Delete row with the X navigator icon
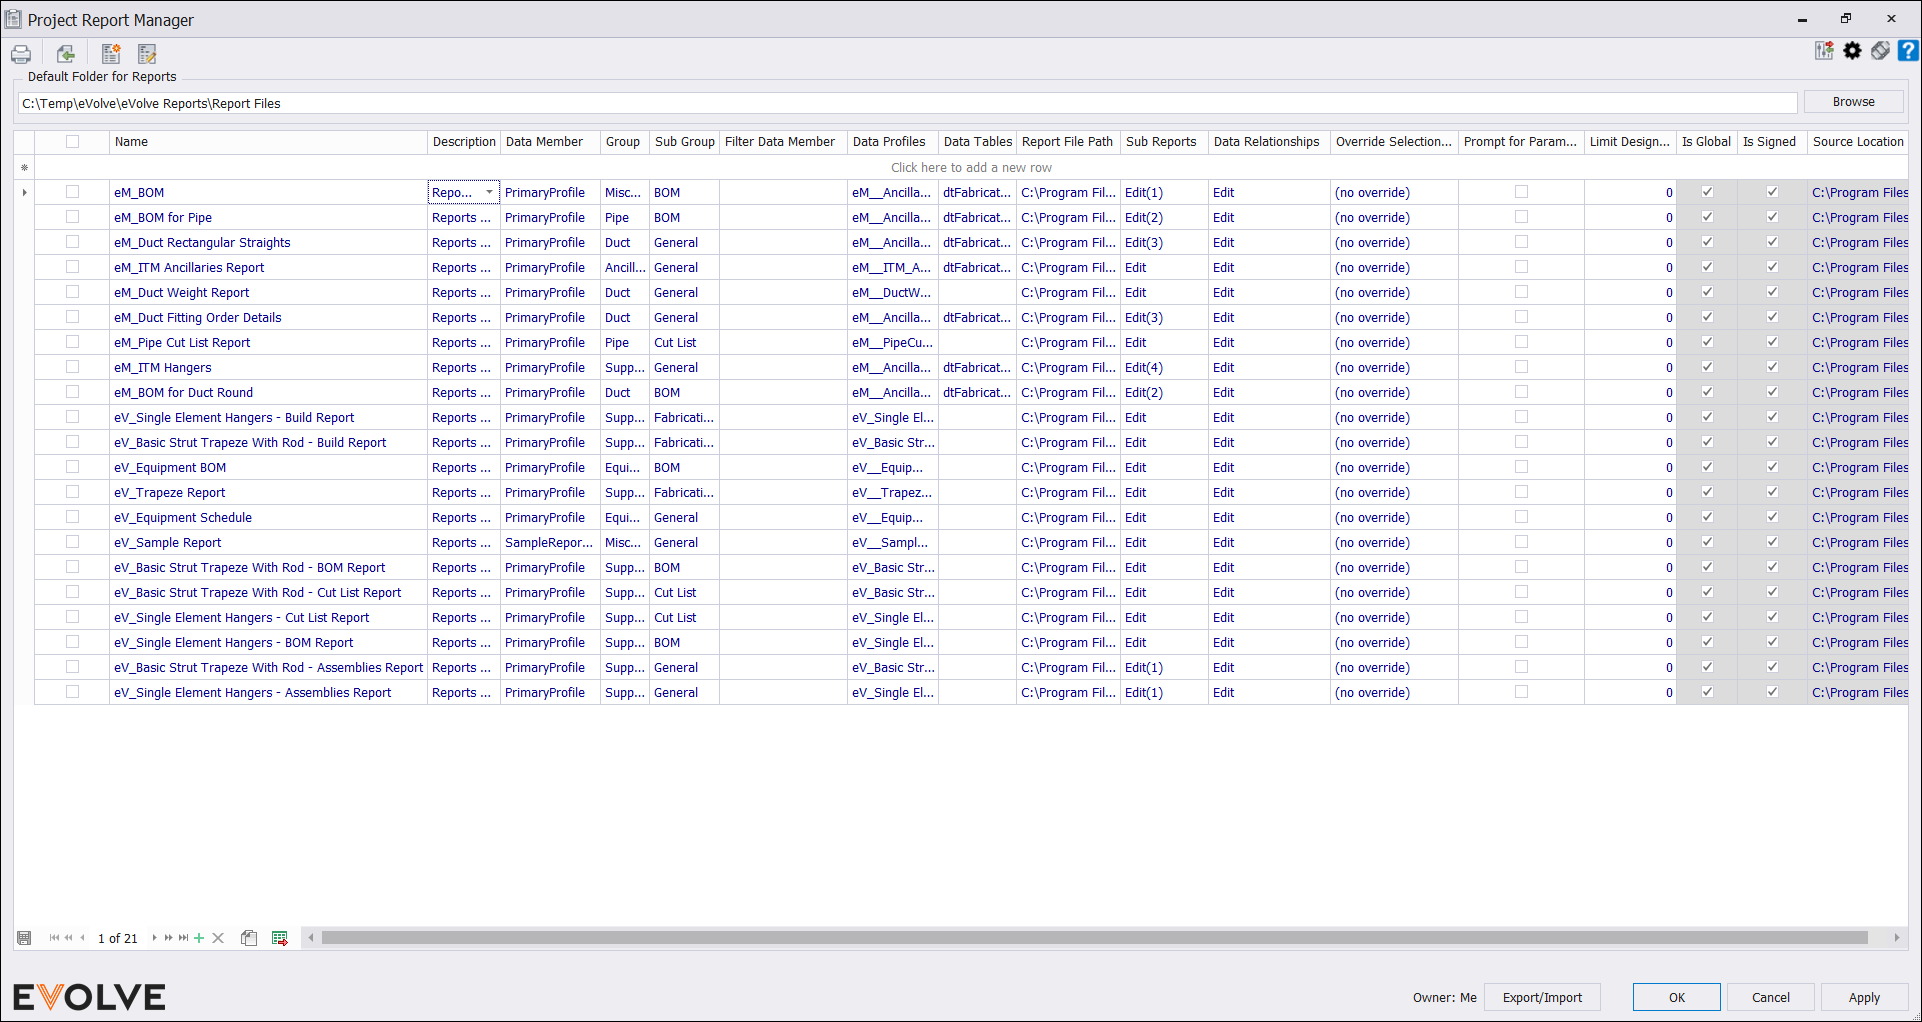1922x1022 pixels. pos(218,938)
